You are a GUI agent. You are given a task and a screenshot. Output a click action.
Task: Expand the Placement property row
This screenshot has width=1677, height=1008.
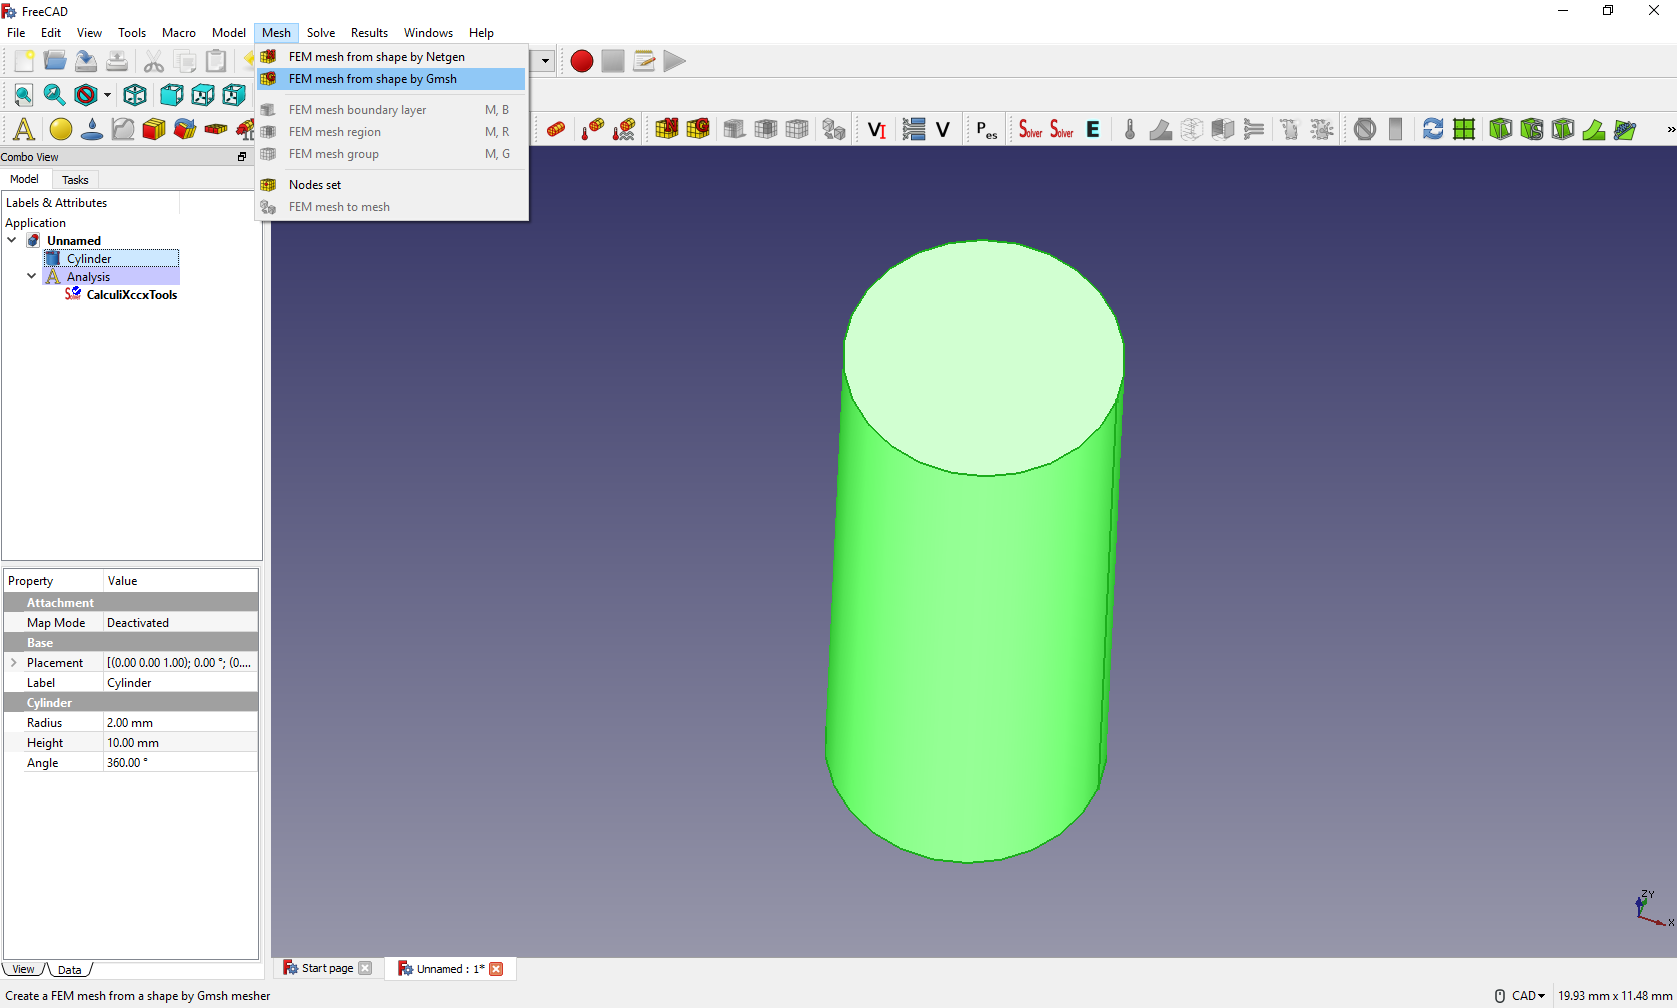(x=14, y=663)
